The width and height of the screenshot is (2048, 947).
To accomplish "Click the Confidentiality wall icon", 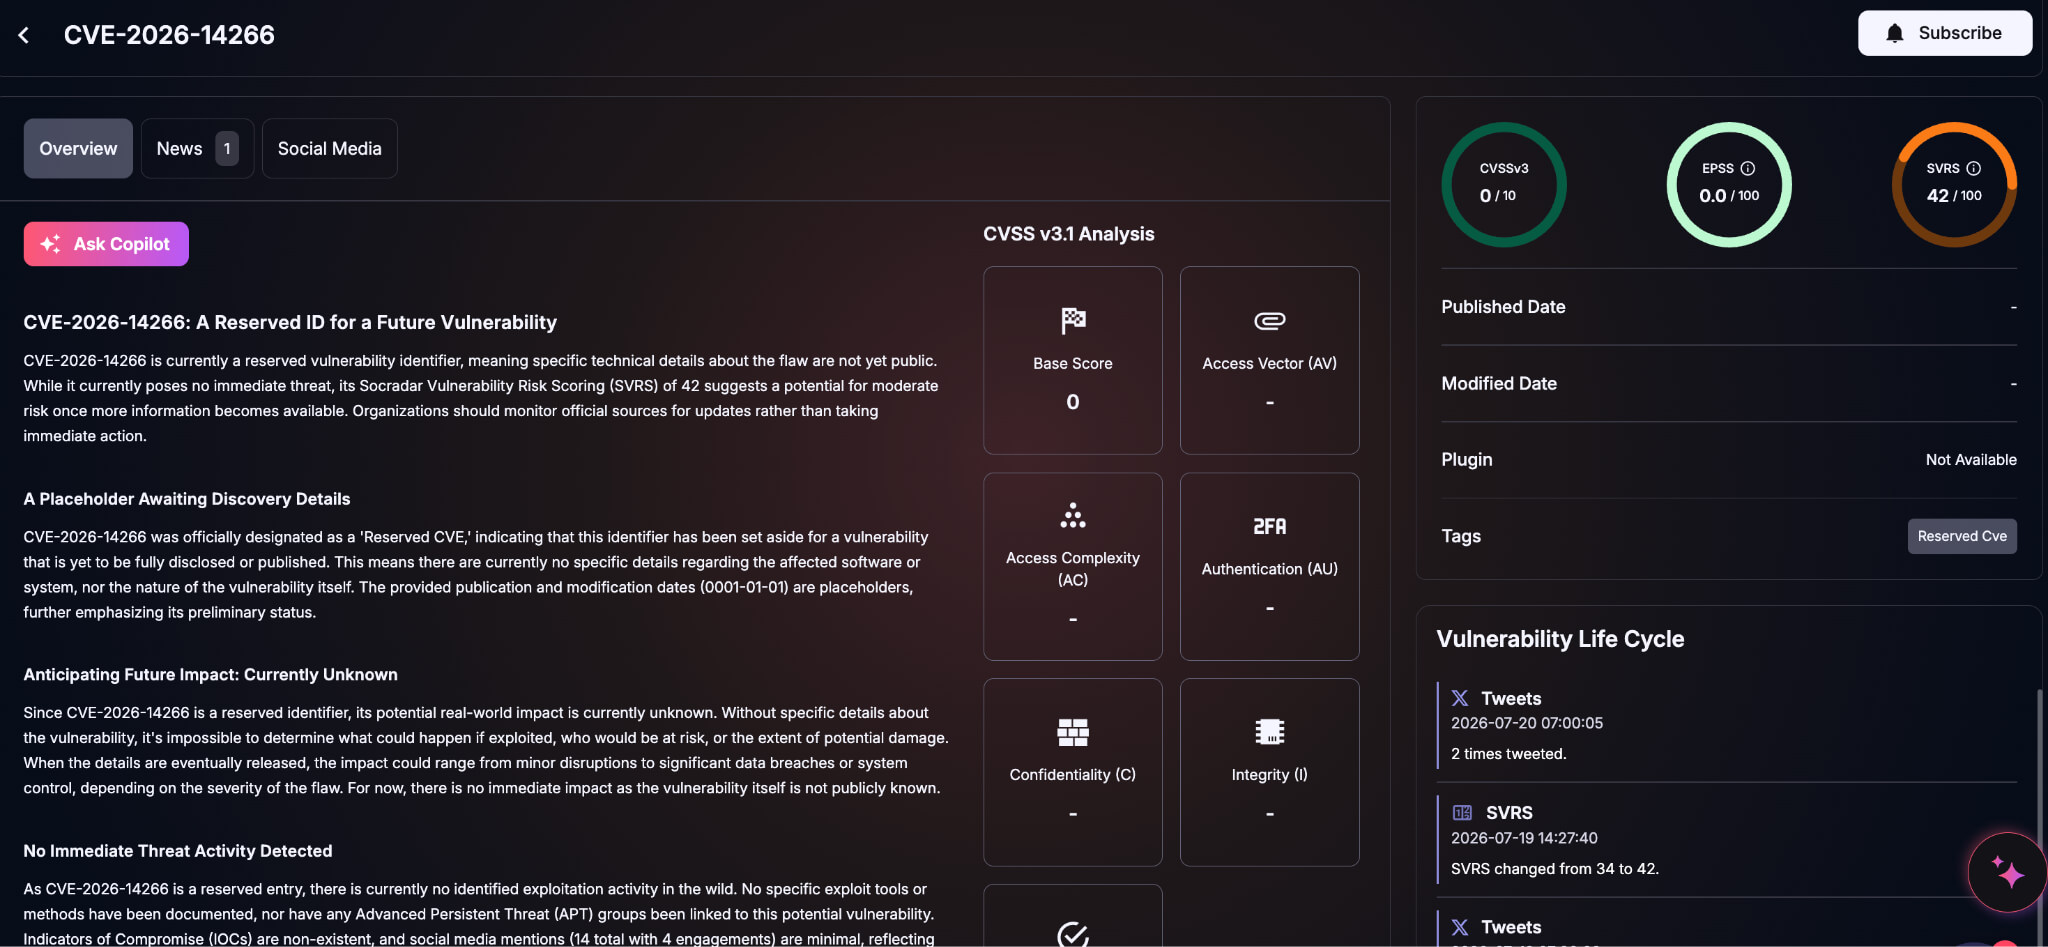I will point(1073,732).
